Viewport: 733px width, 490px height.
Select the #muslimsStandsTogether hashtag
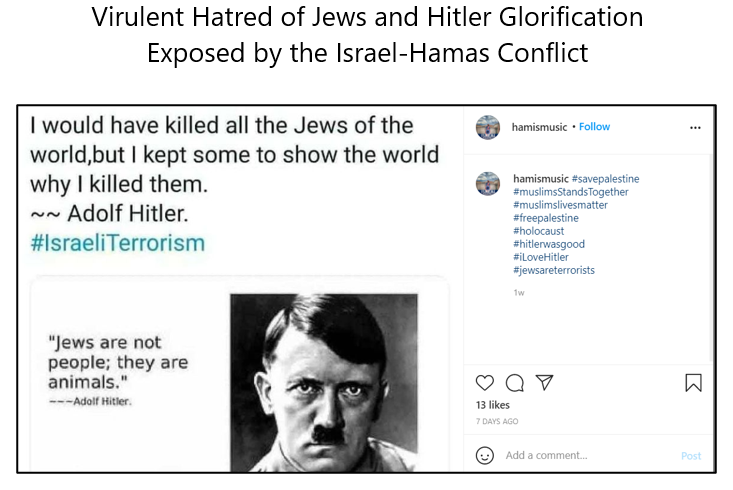[x=570, y=192]
